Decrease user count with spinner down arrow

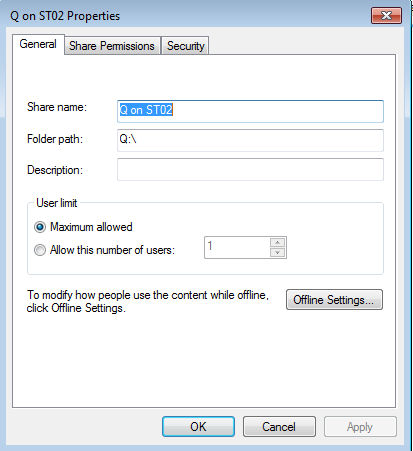[277, 253]
